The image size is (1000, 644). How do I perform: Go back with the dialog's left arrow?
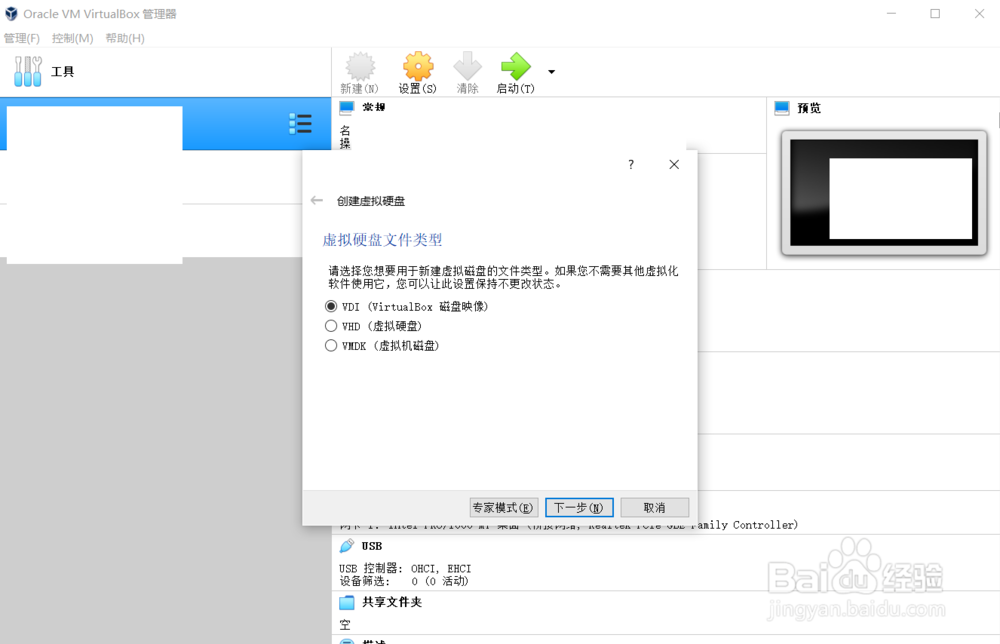click(317, 200)
